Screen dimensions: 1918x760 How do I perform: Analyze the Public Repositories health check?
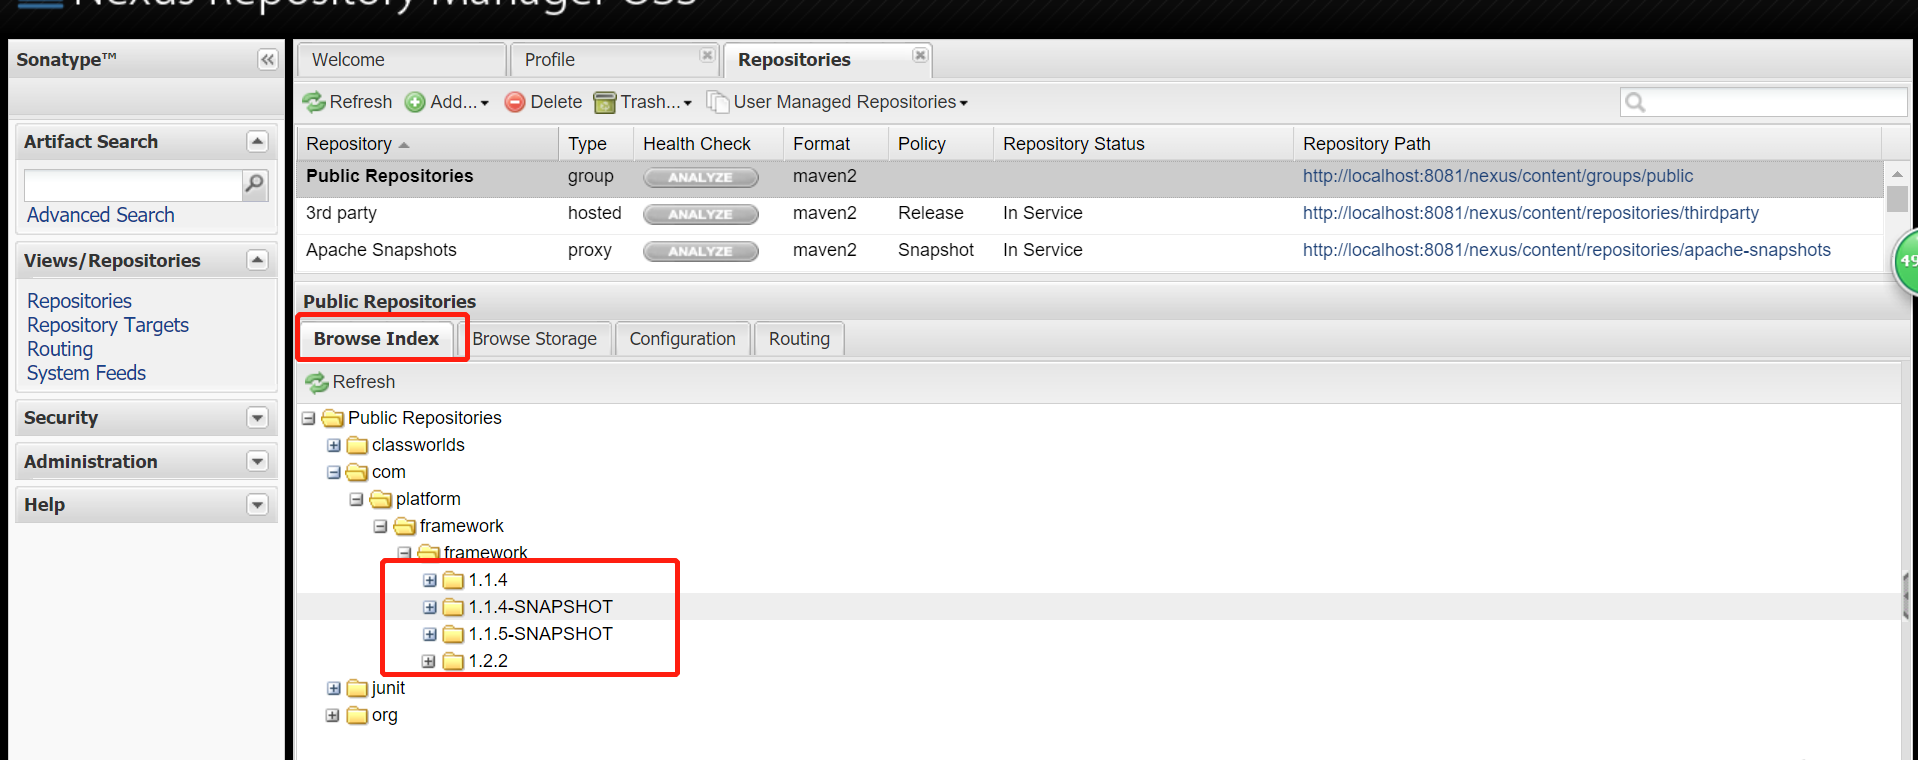point(700,177)
